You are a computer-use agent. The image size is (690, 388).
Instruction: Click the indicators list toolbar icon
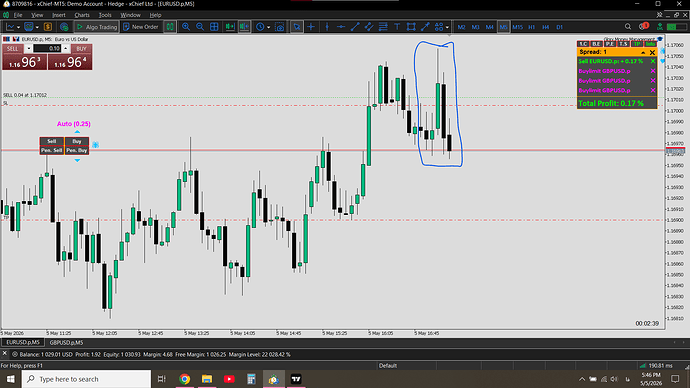29,27
